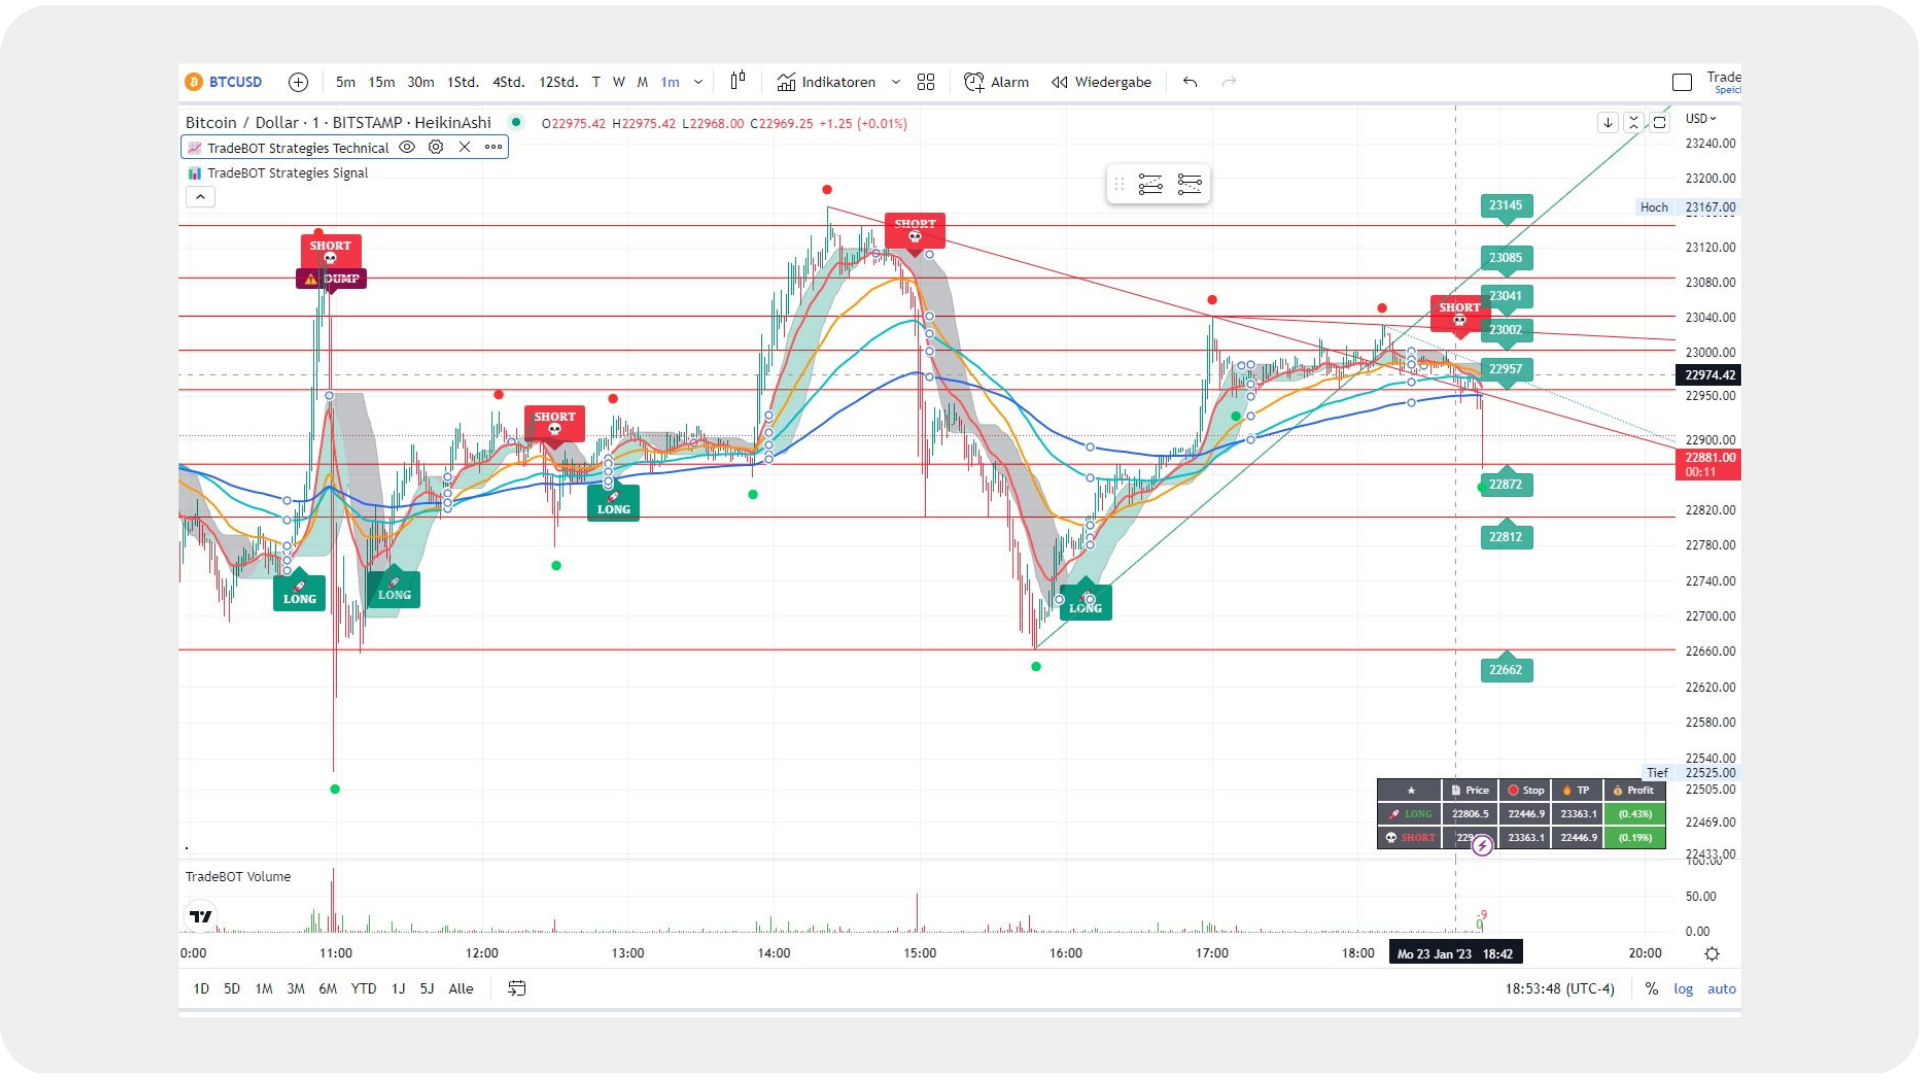This screenshot has width=1920, height=1080.
Task: Expand the timeframe dropdown next to 1m
Action: (697, 83)
